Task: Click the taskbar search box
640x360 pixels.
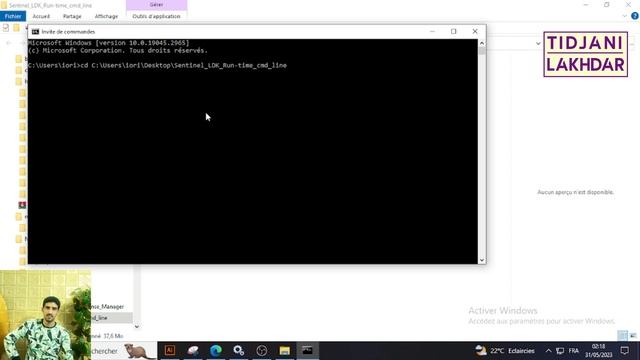Action: [124, 351]
